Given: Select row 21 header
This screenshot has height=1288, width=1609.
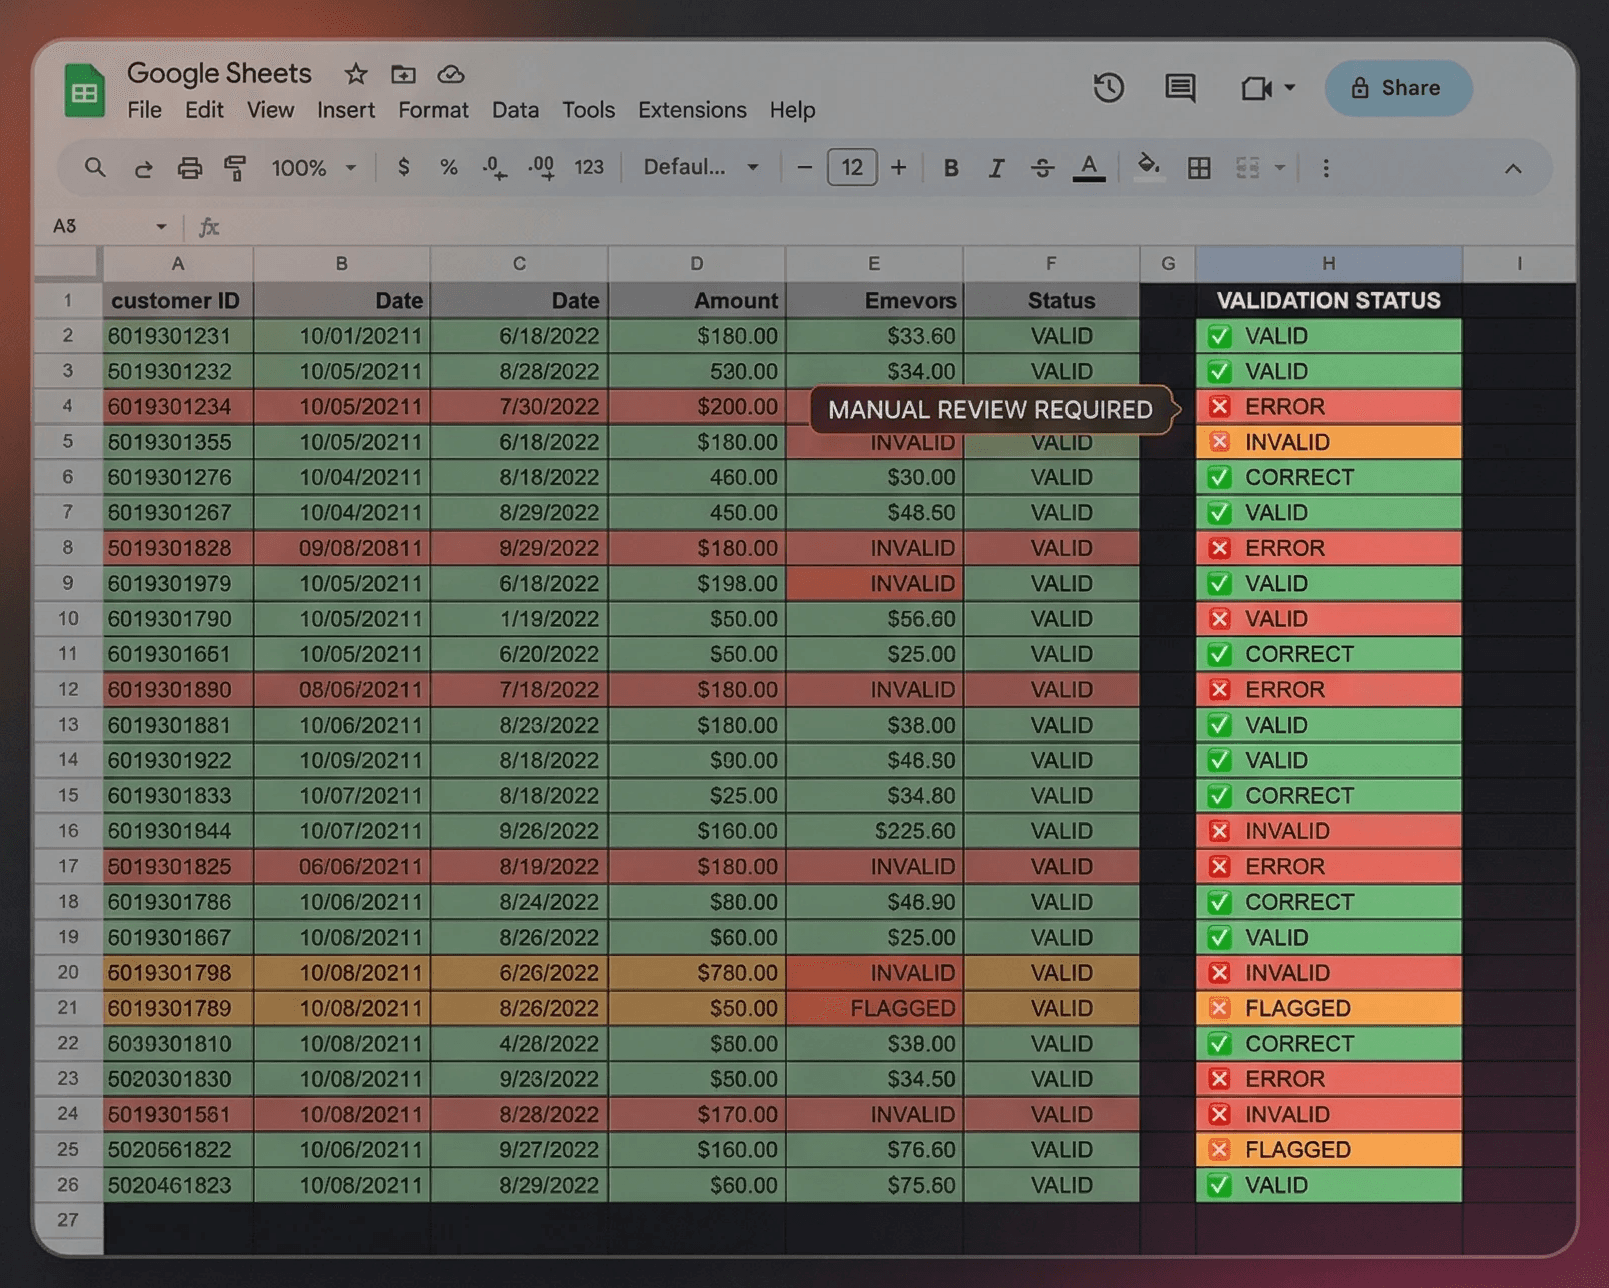Looking at the screenshot, I should (68, 1008).
